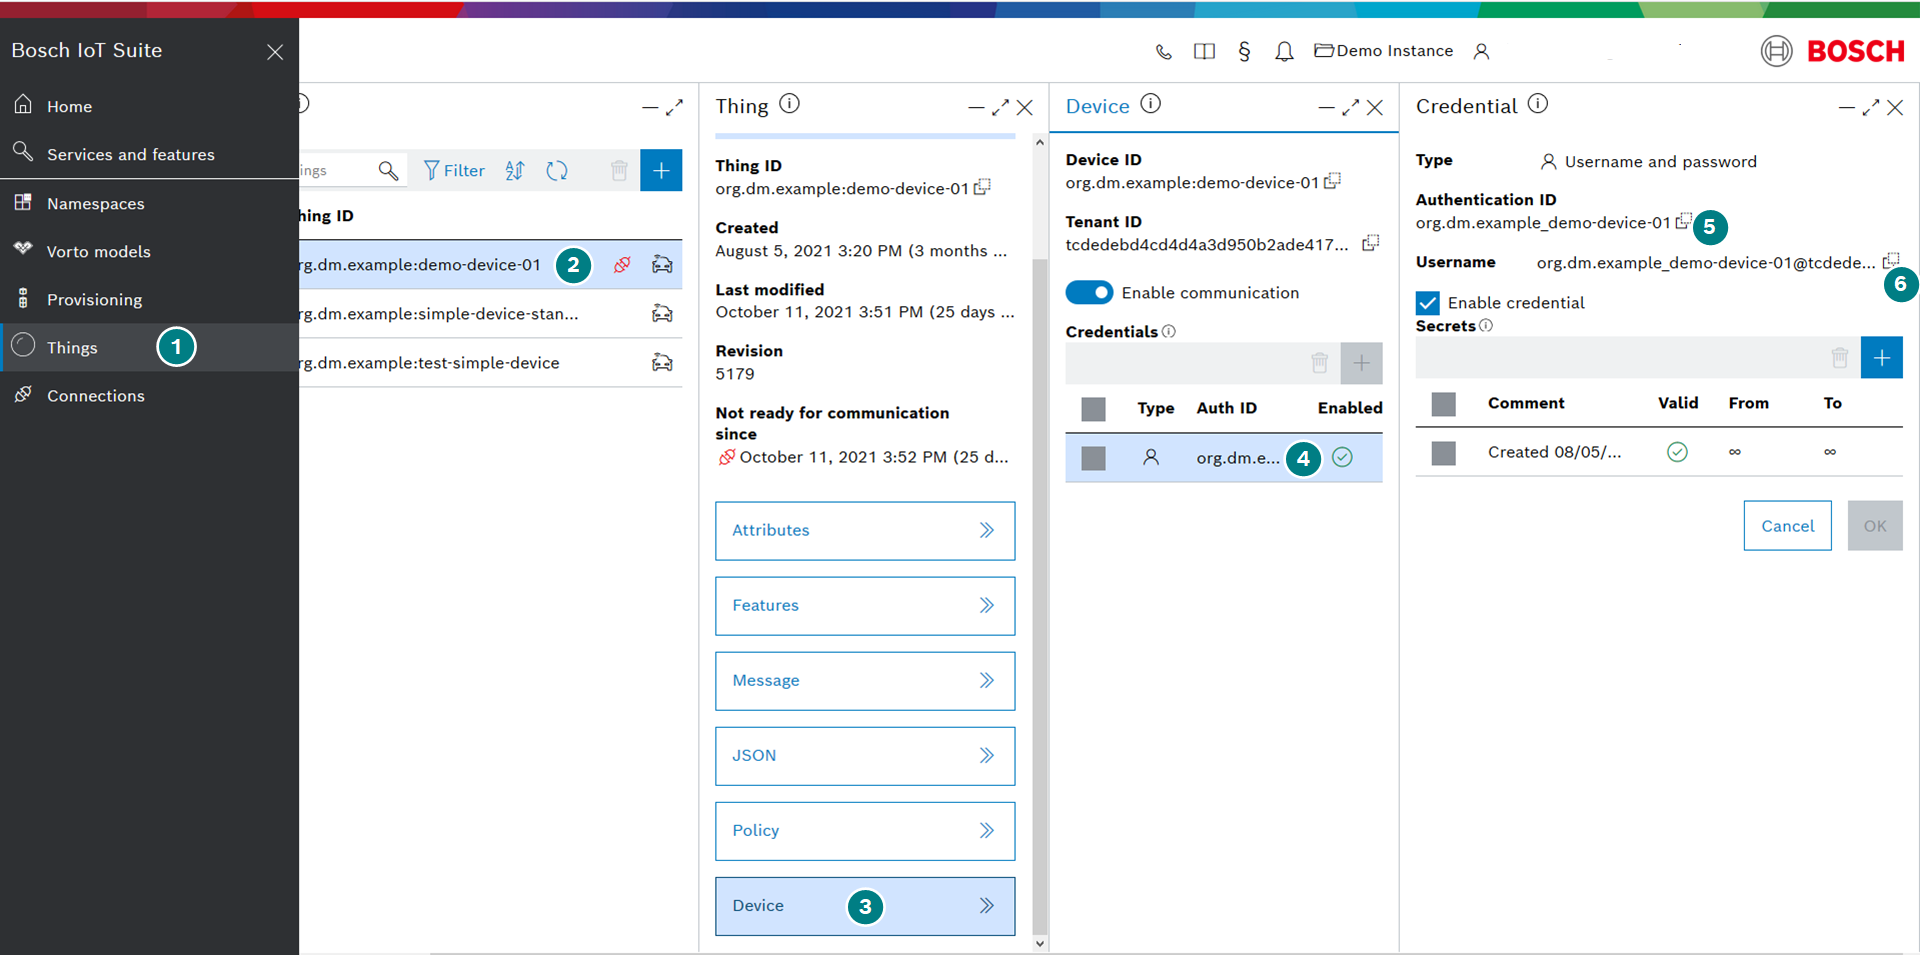Open the Device panel info icon
The width and height of the screenshot is (1922, 955).
(1151, 104)
